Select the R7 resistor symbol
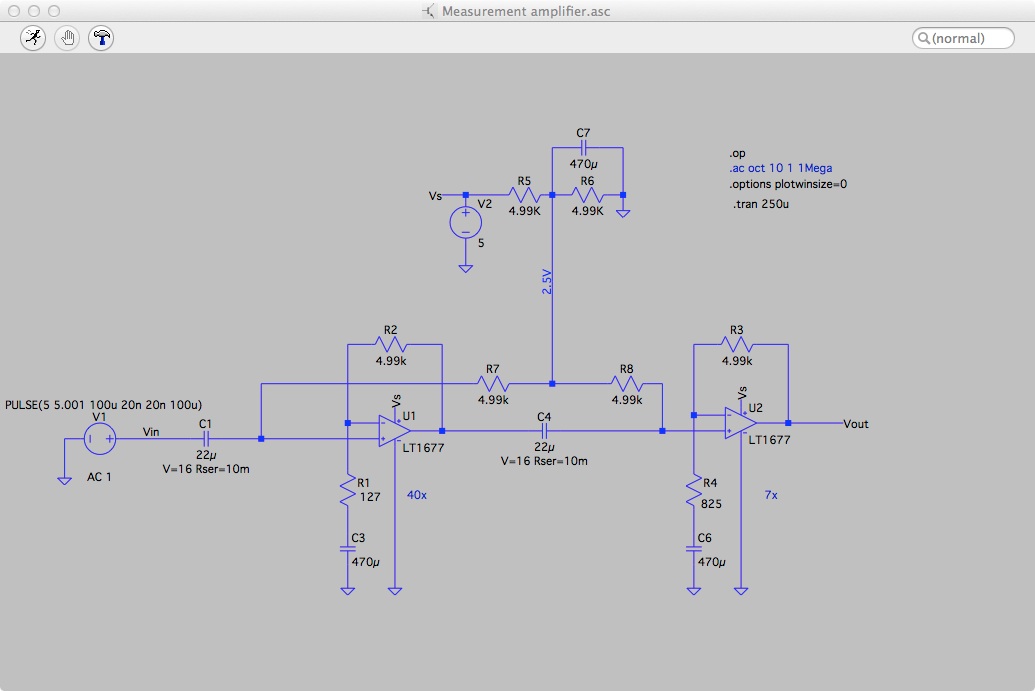Screen dimensions: 1035x691 click(492, 383)
